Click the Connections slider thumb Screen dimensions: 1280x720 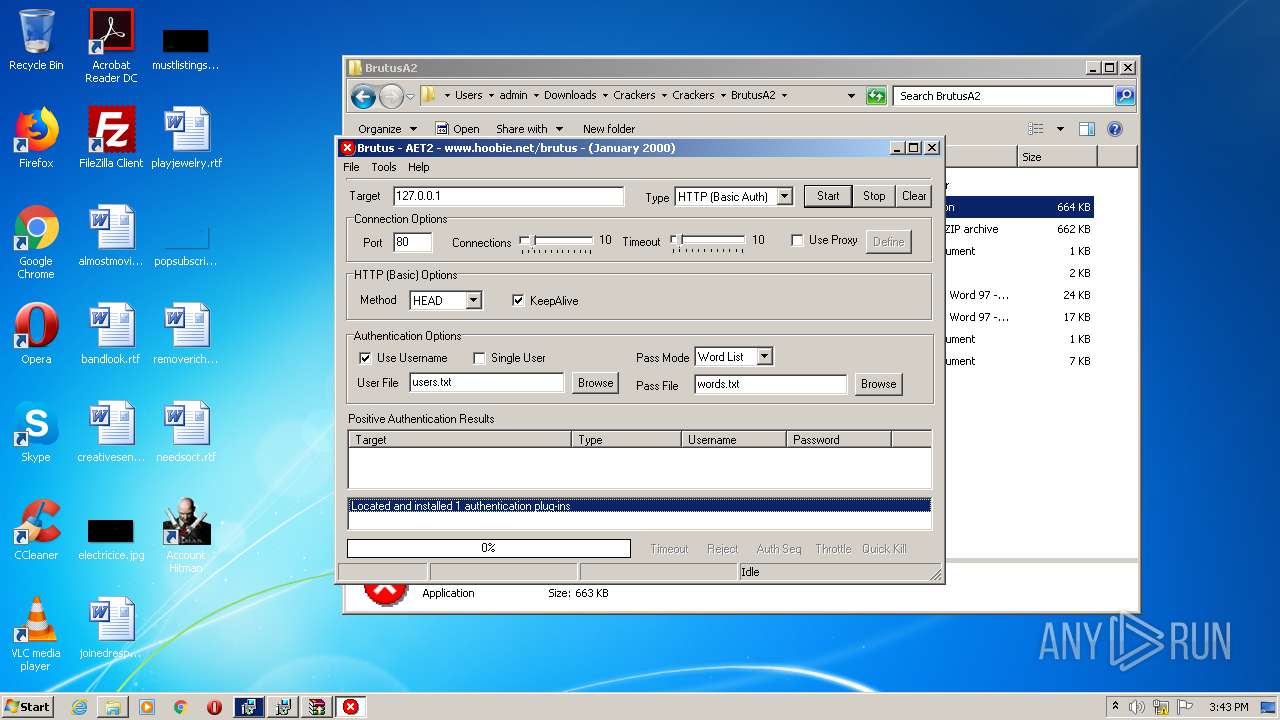[525, 241]
